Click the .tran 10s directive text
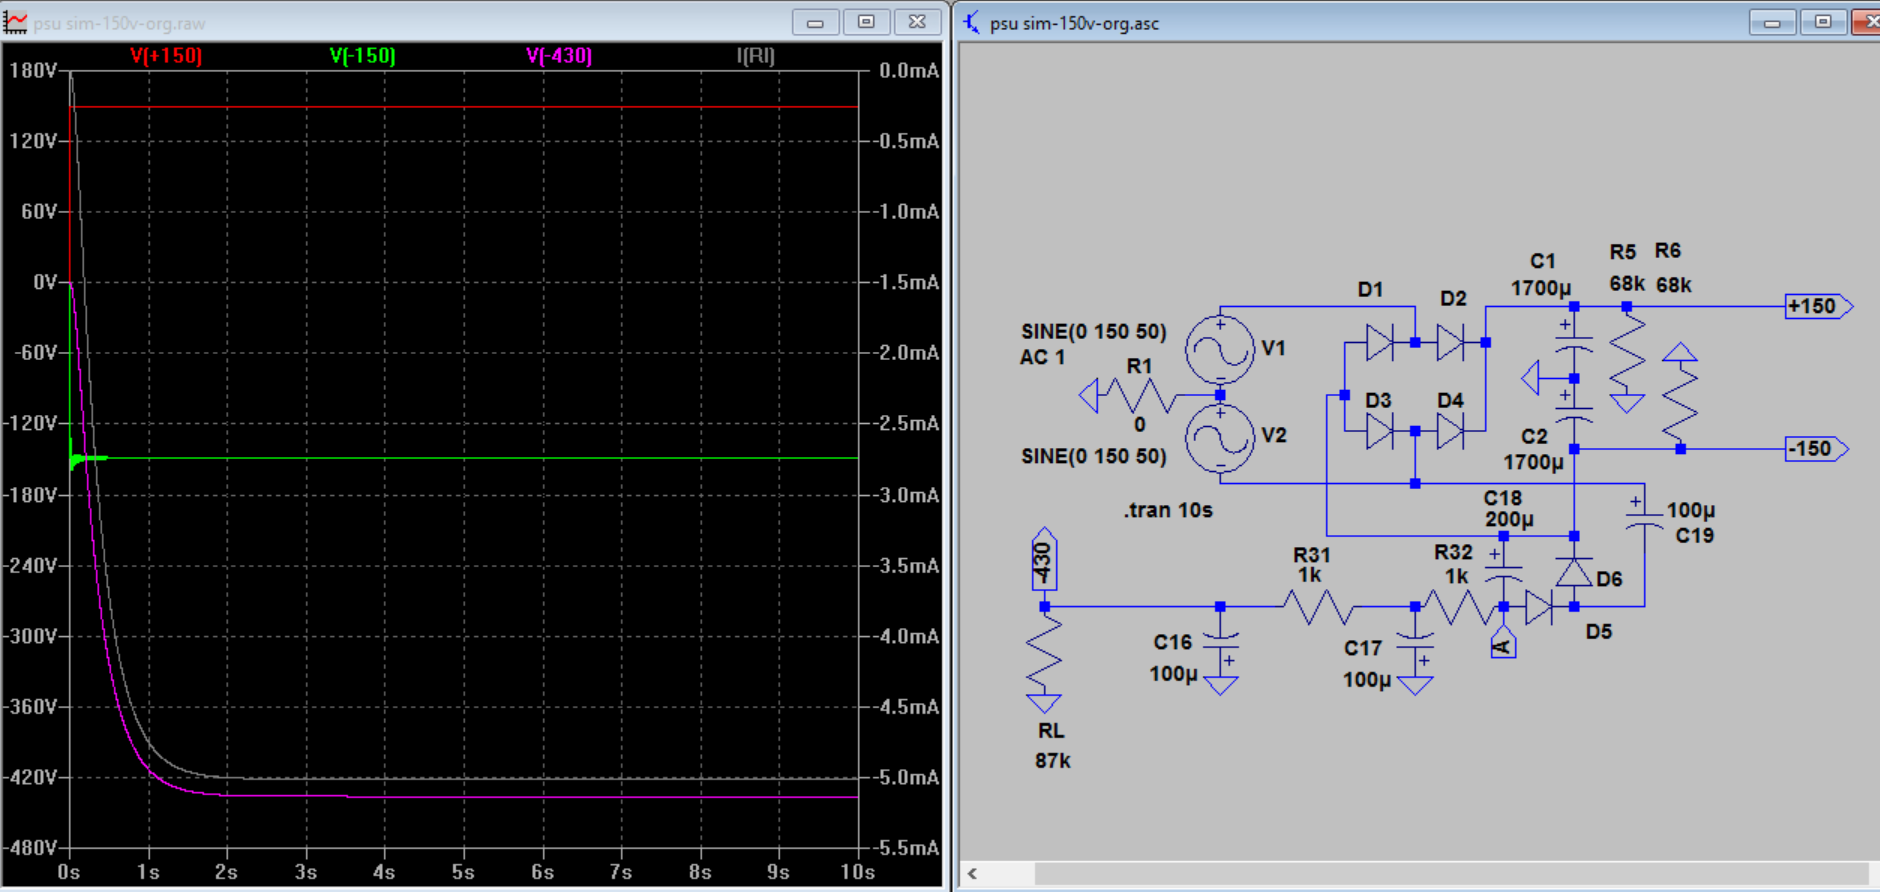The image size is (1880, 892). point(1168,510)
